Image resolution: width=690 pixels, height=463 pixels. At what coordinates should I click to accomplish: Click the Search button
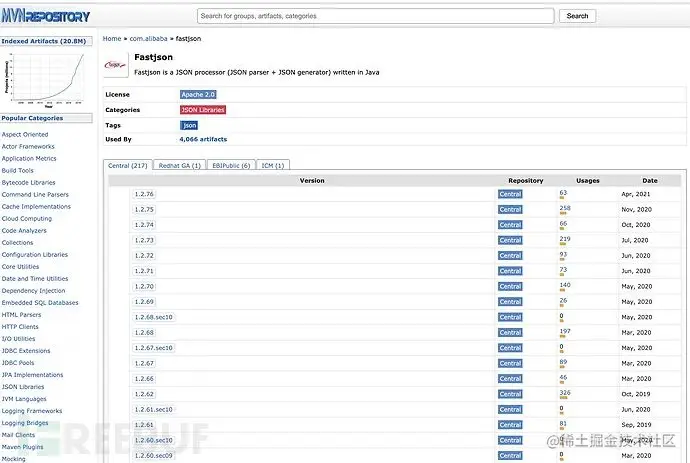pos(577,16)
